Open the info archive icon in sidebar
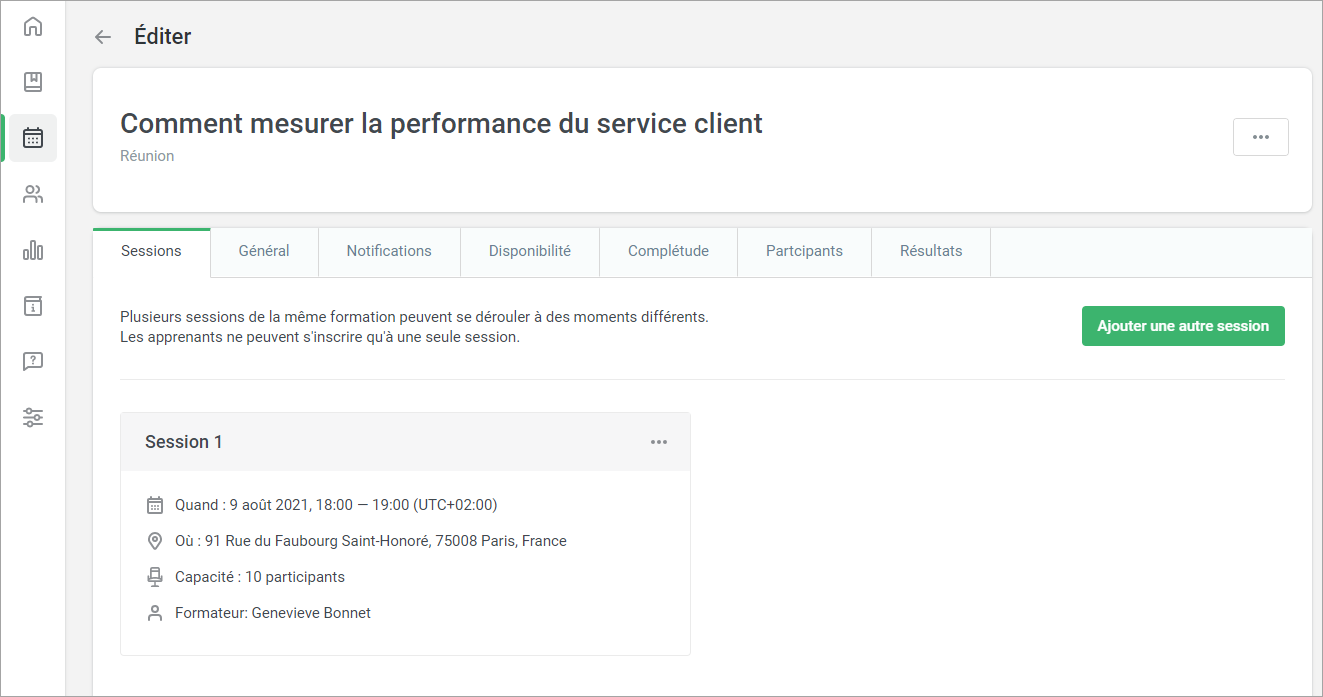Screen dimensions: 1323x697 (x=33, y=306)
